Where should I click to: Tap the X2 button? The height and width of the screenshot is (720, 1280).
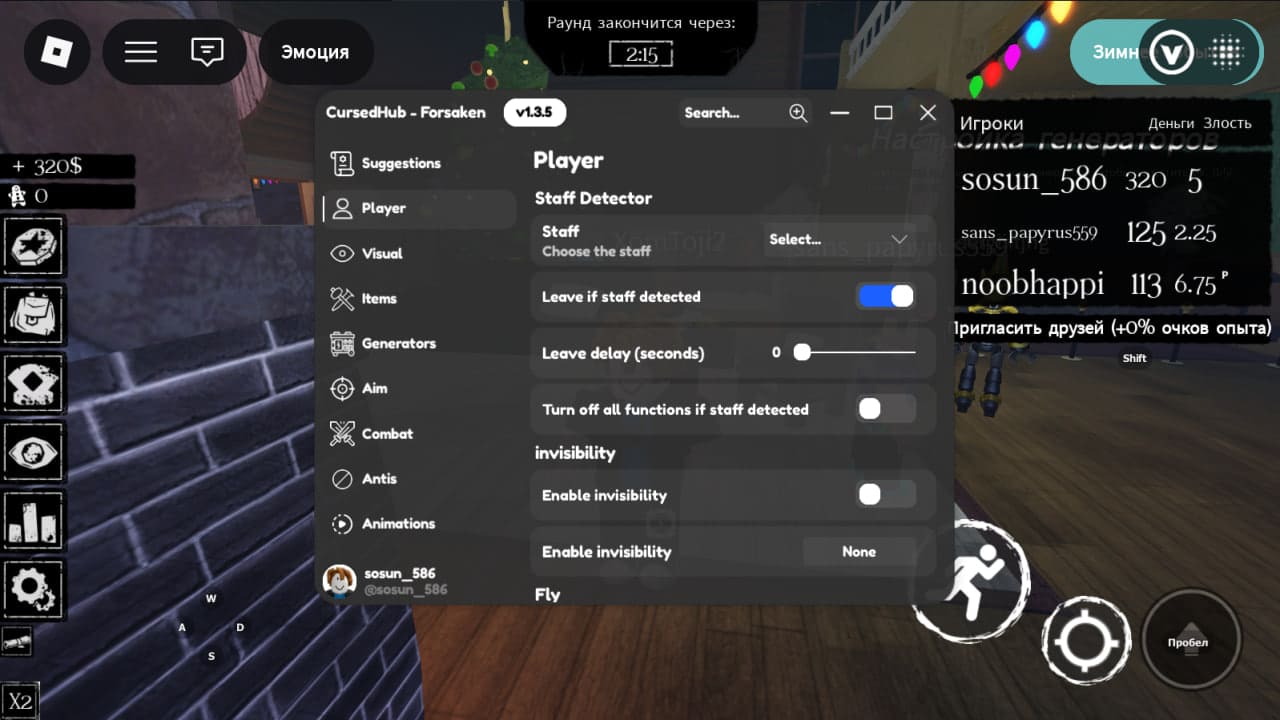pos(20,701)
